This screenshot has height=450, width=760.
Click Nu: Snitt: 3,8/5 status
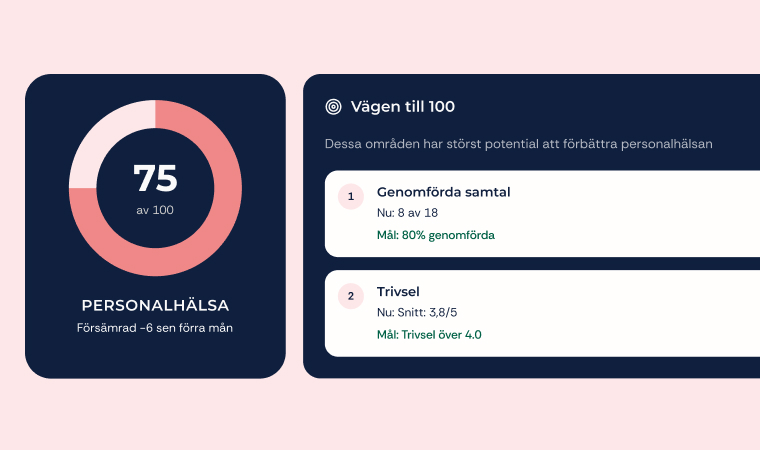click(417, 312)
